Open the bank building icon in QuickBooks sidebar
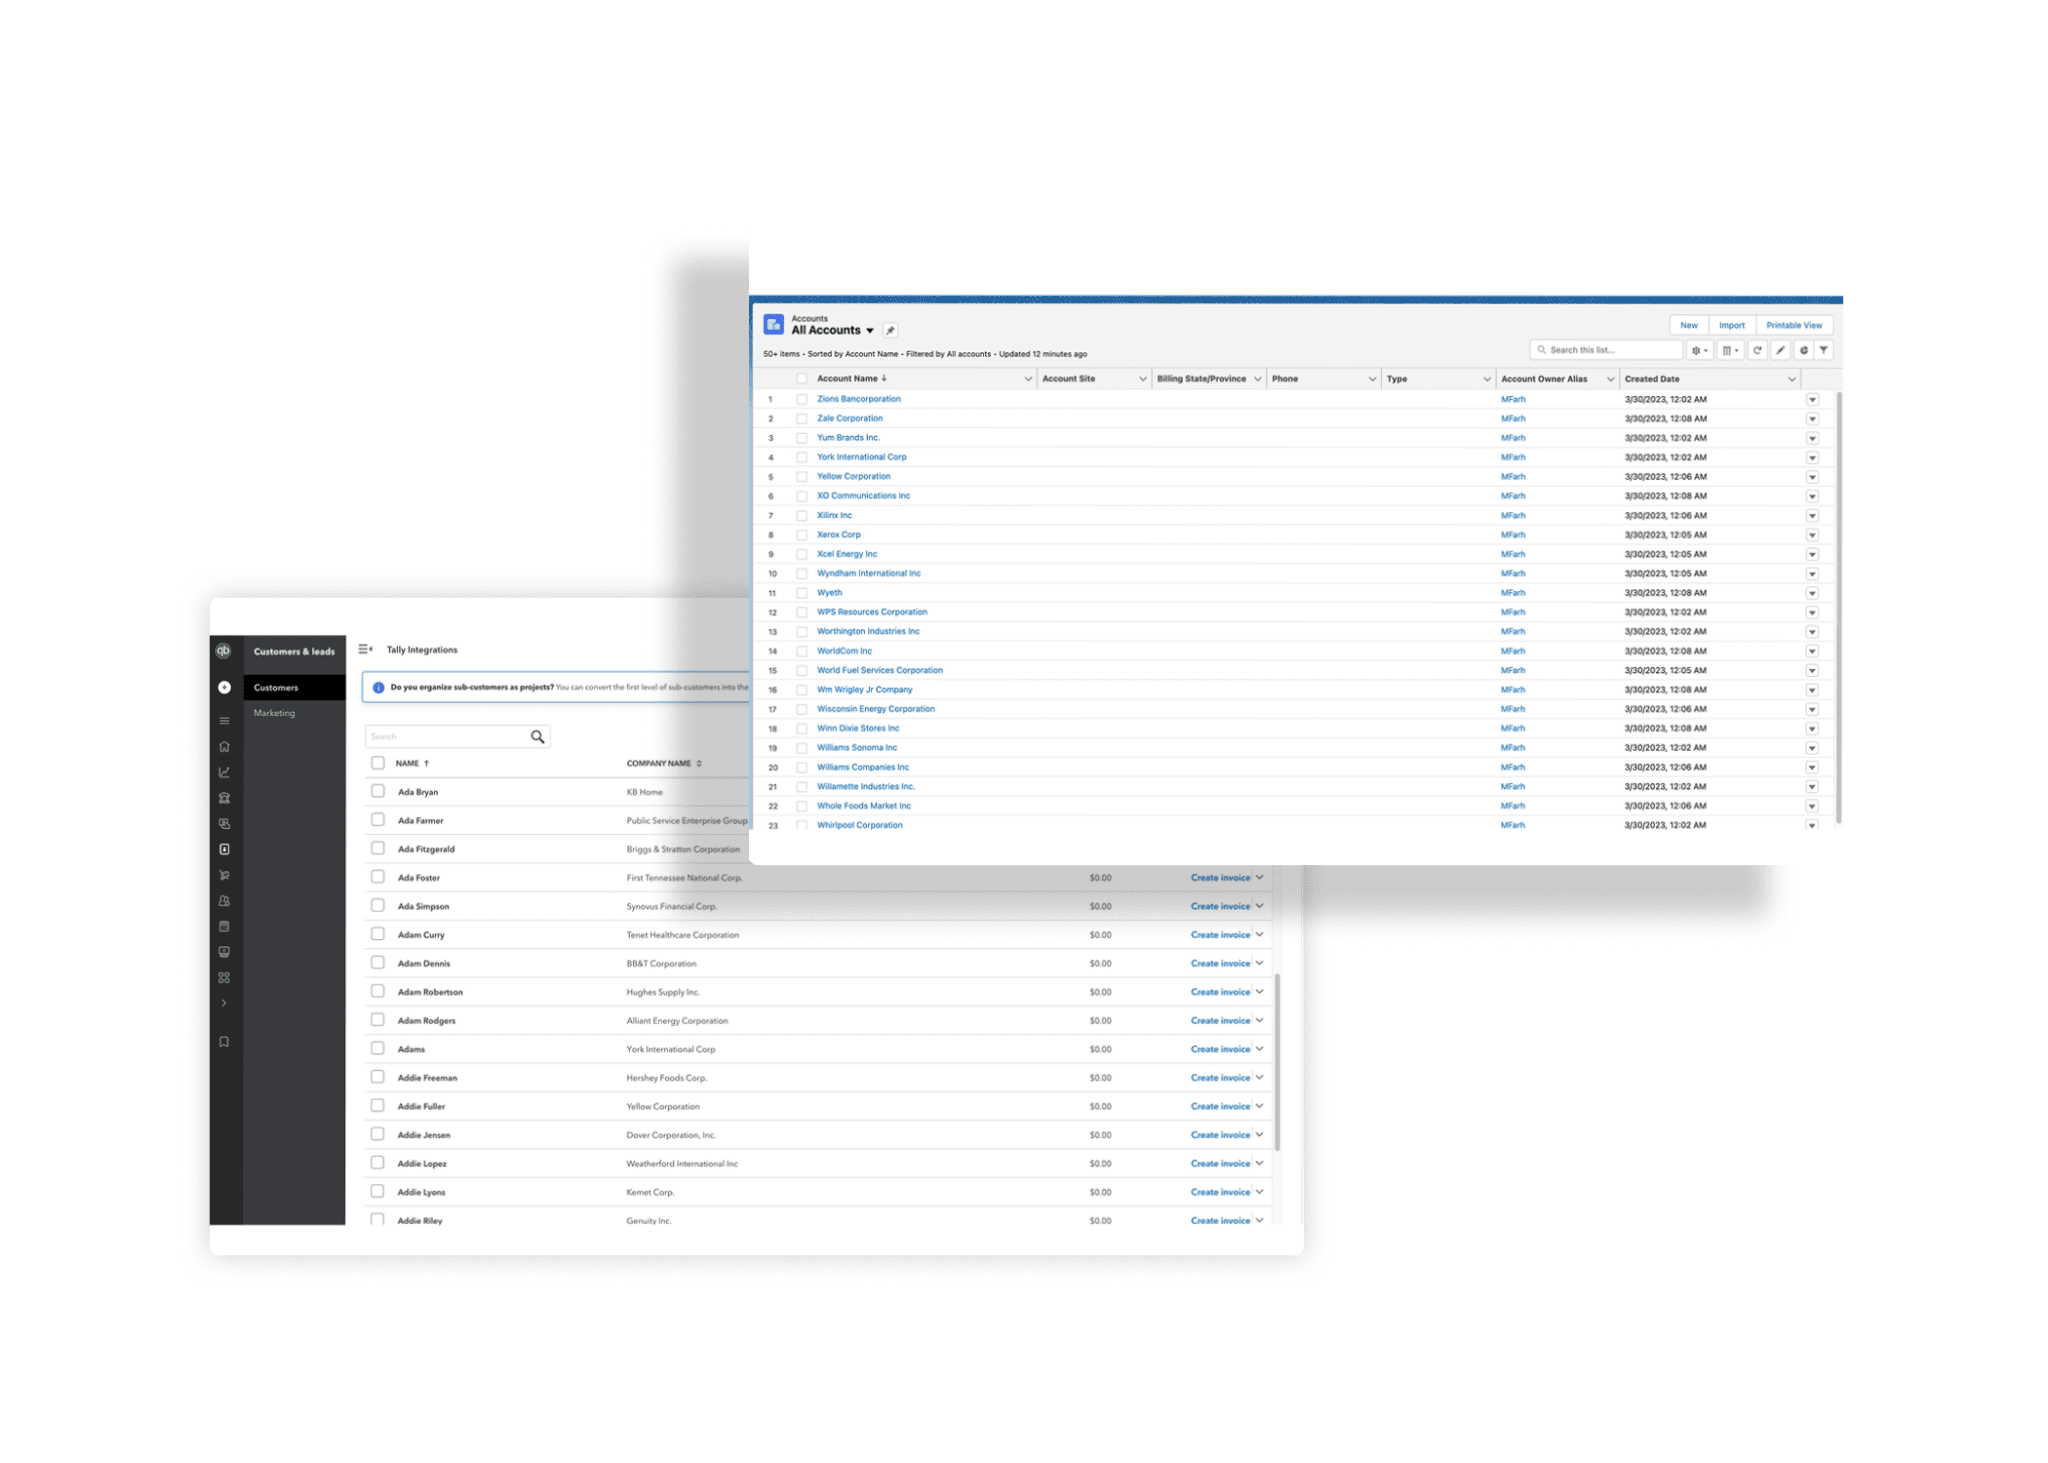Screen dimensions: 2048x1463 tap(224, 798)
